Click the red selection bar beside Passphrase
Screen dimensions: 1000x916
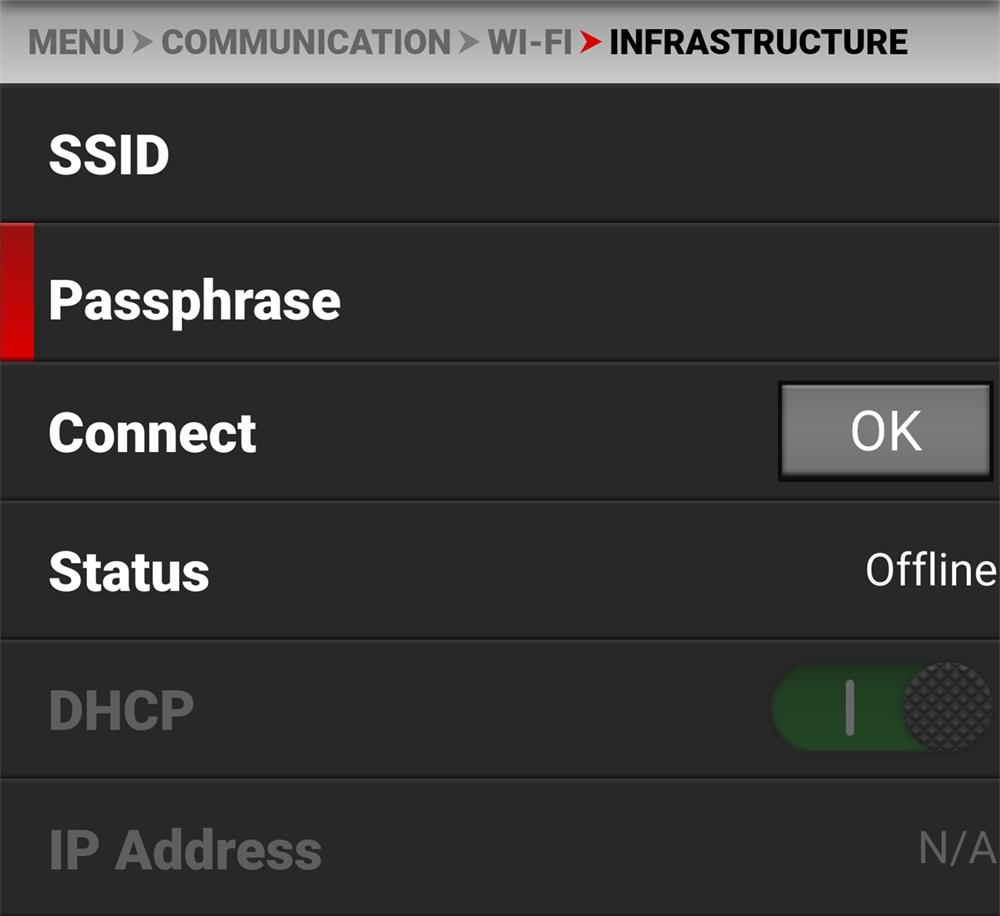pyautogui.click(x=17, y=291)
